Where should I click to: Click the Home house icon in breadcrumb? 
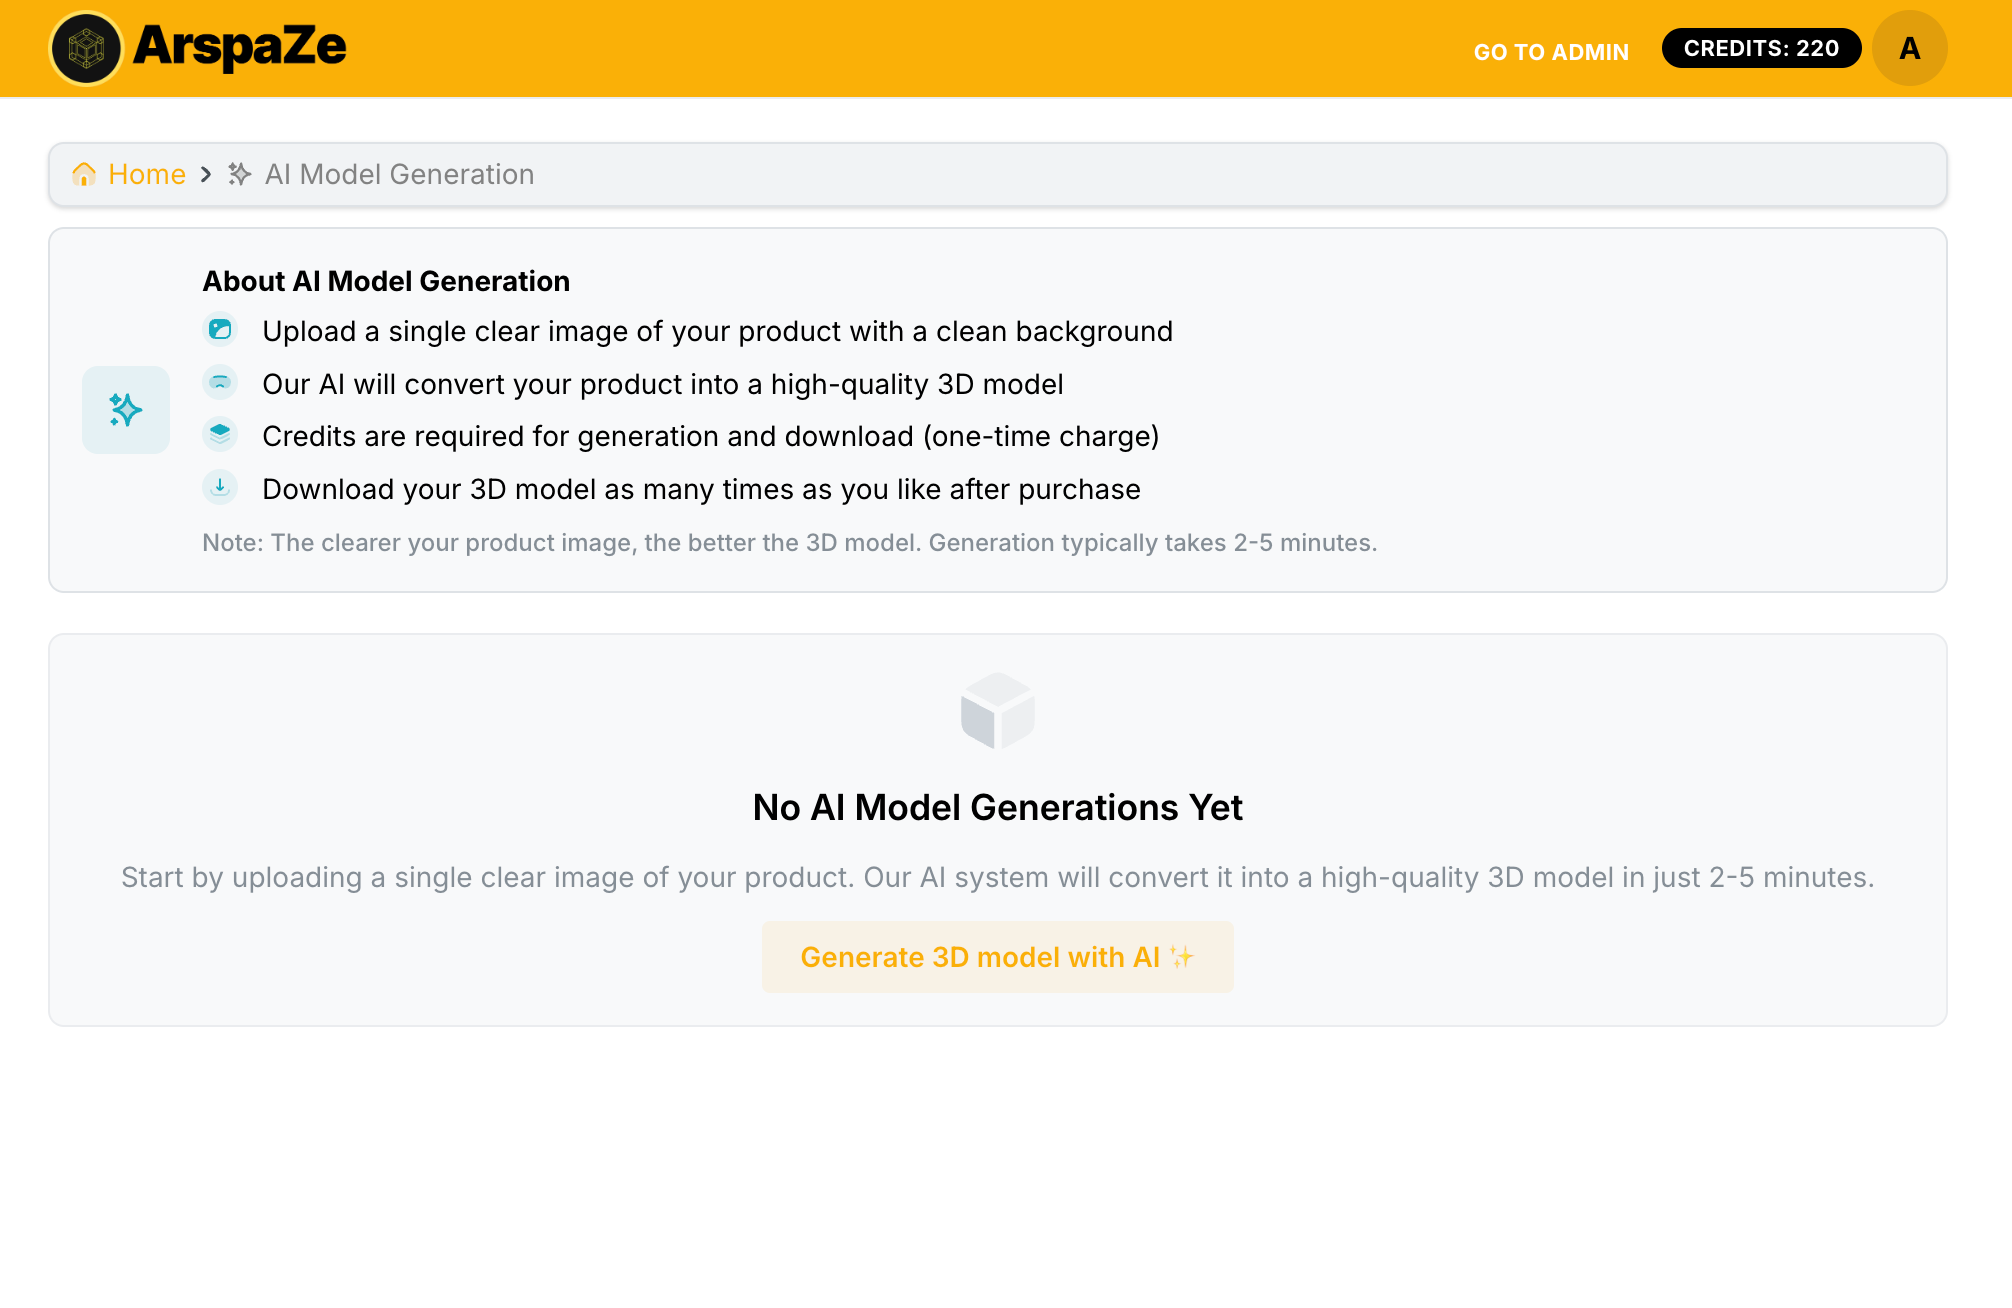coord(84,174)
